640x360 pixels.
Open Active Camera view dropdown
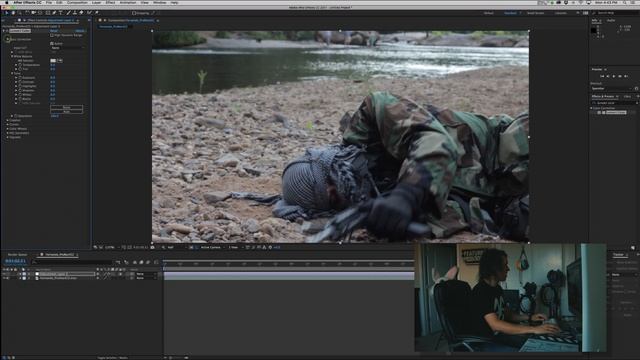(212, 247)
